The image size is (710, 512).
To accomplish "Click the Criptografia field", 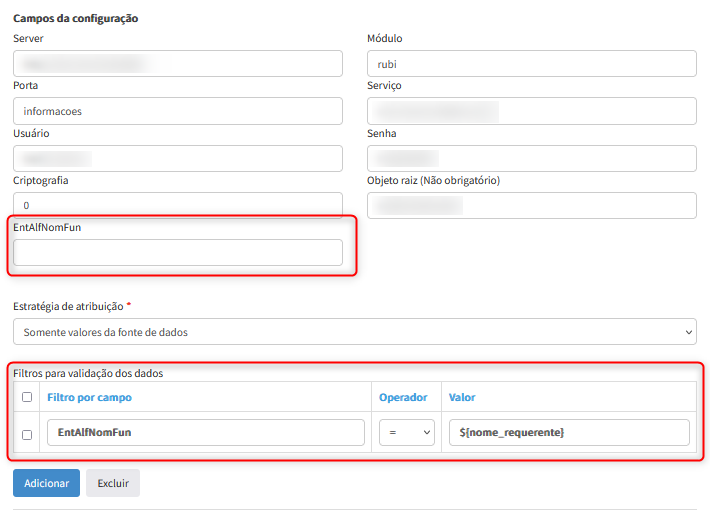I will coord(178,205).
